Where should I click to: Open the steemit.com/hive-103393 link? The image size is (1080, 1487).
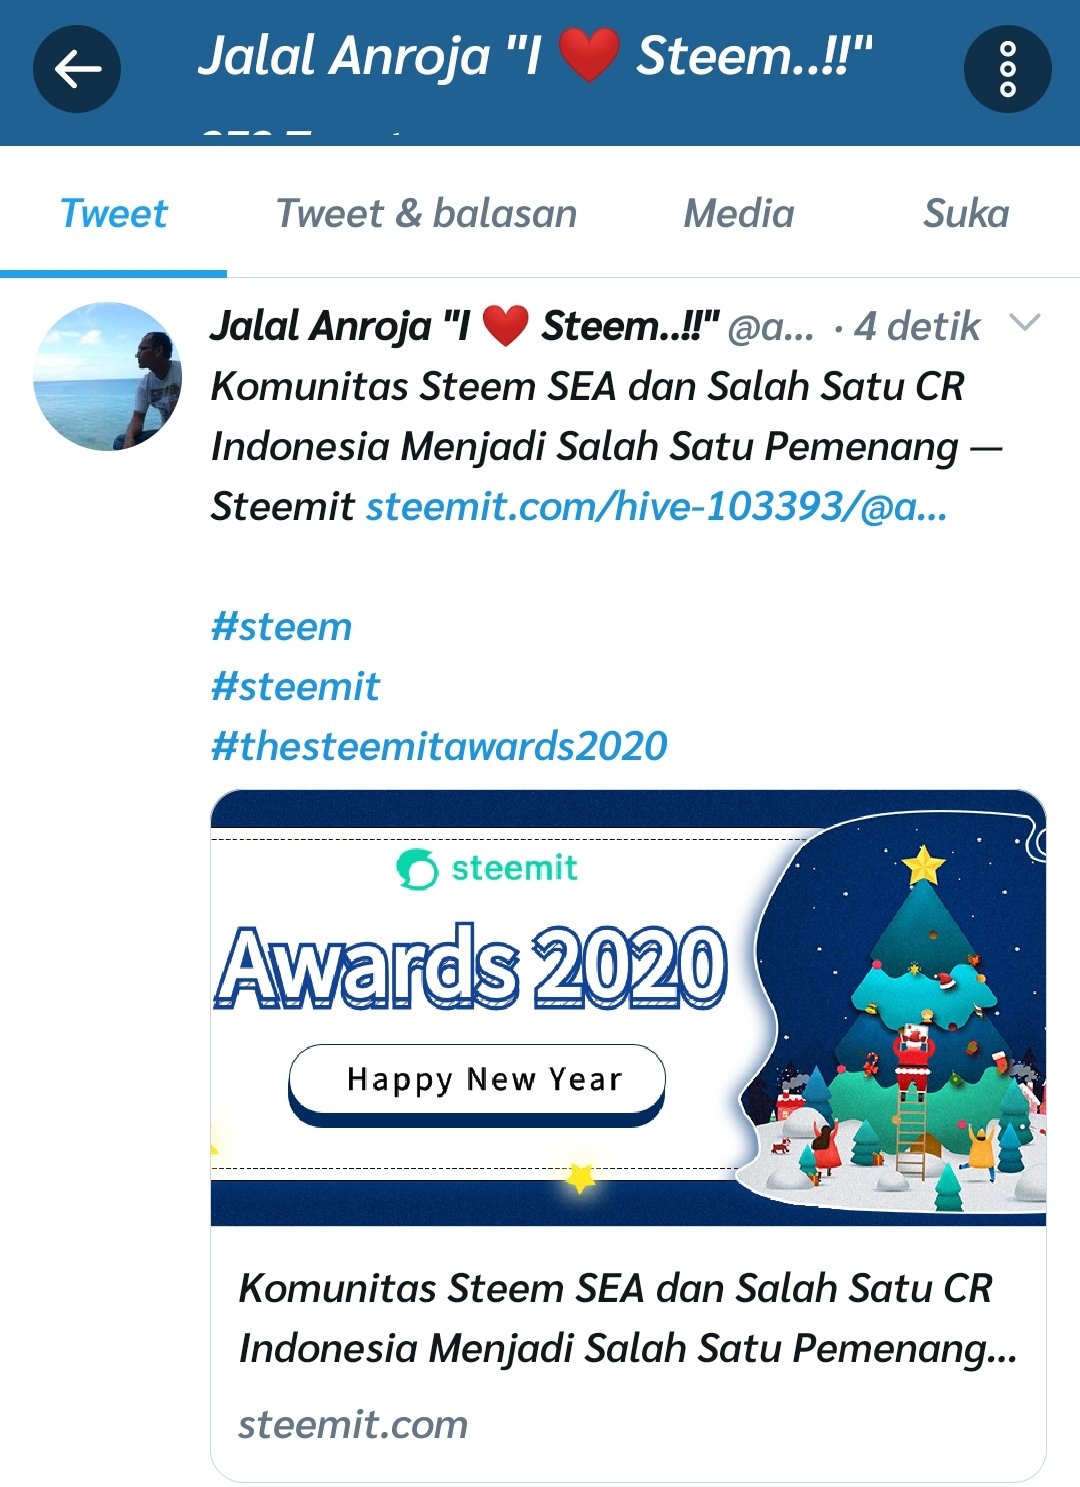[656, 506]
